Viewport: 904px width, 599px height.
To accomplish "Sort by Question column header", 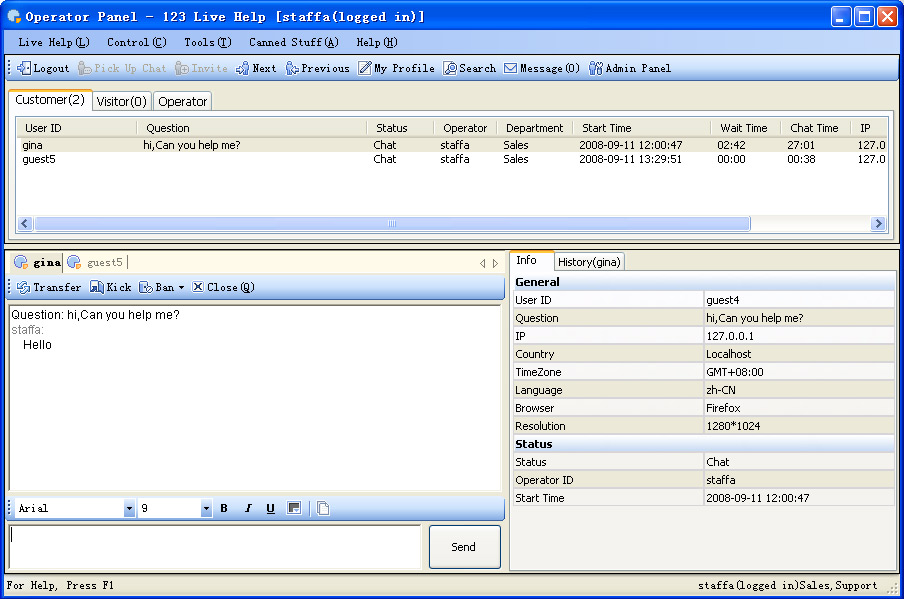I will [252, 128].
